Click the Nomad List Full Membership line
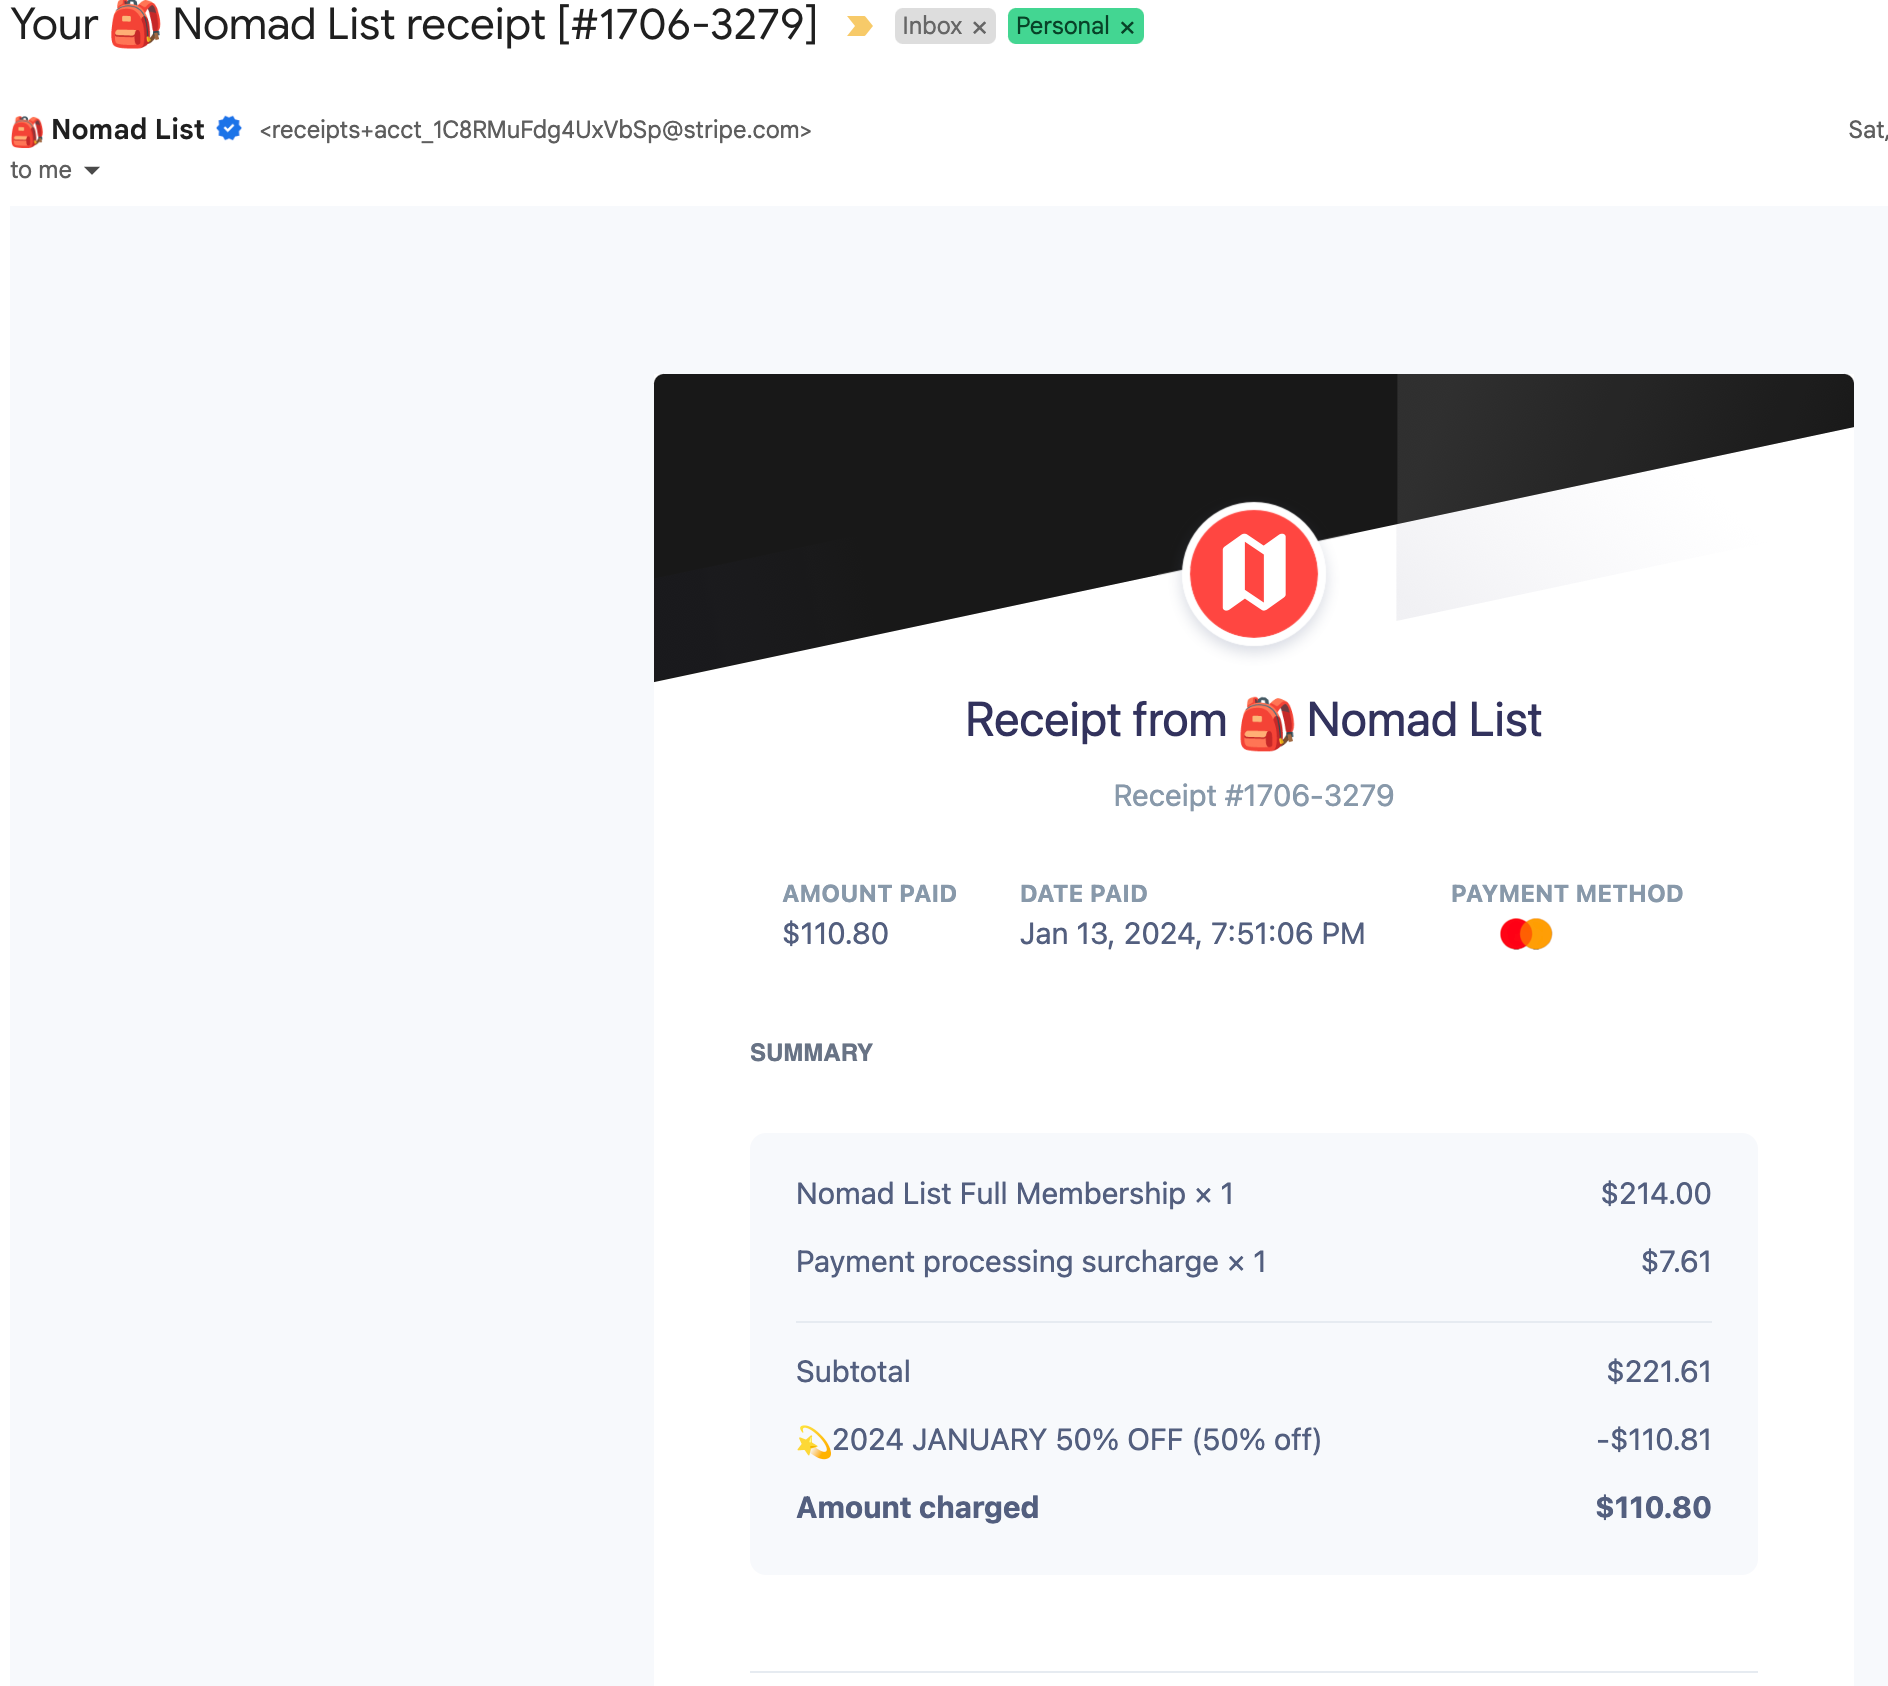1888x1686 pixels. pos(1014,1193)
